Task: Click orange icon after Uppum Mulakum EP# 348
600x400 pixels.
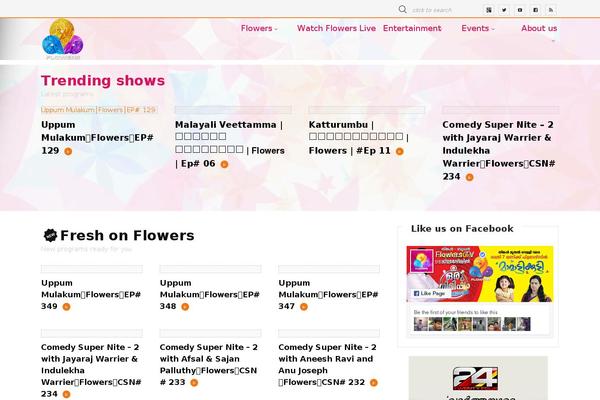Action: [185, 307]
